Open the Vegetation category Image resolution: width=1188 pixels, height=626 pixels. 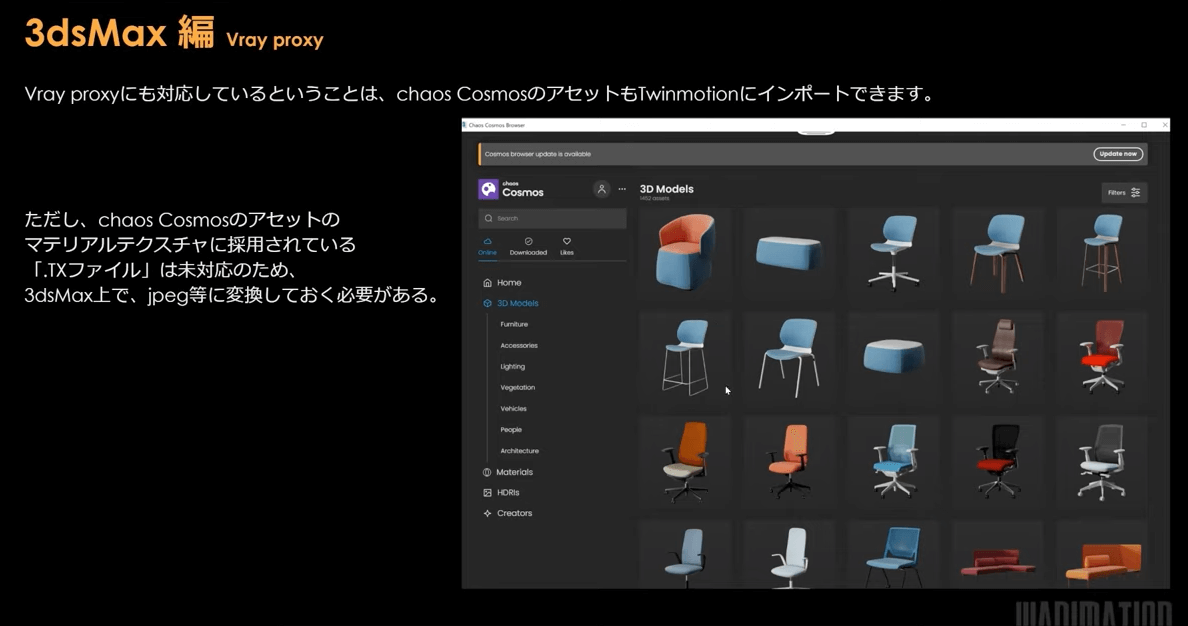coord(517,388)
